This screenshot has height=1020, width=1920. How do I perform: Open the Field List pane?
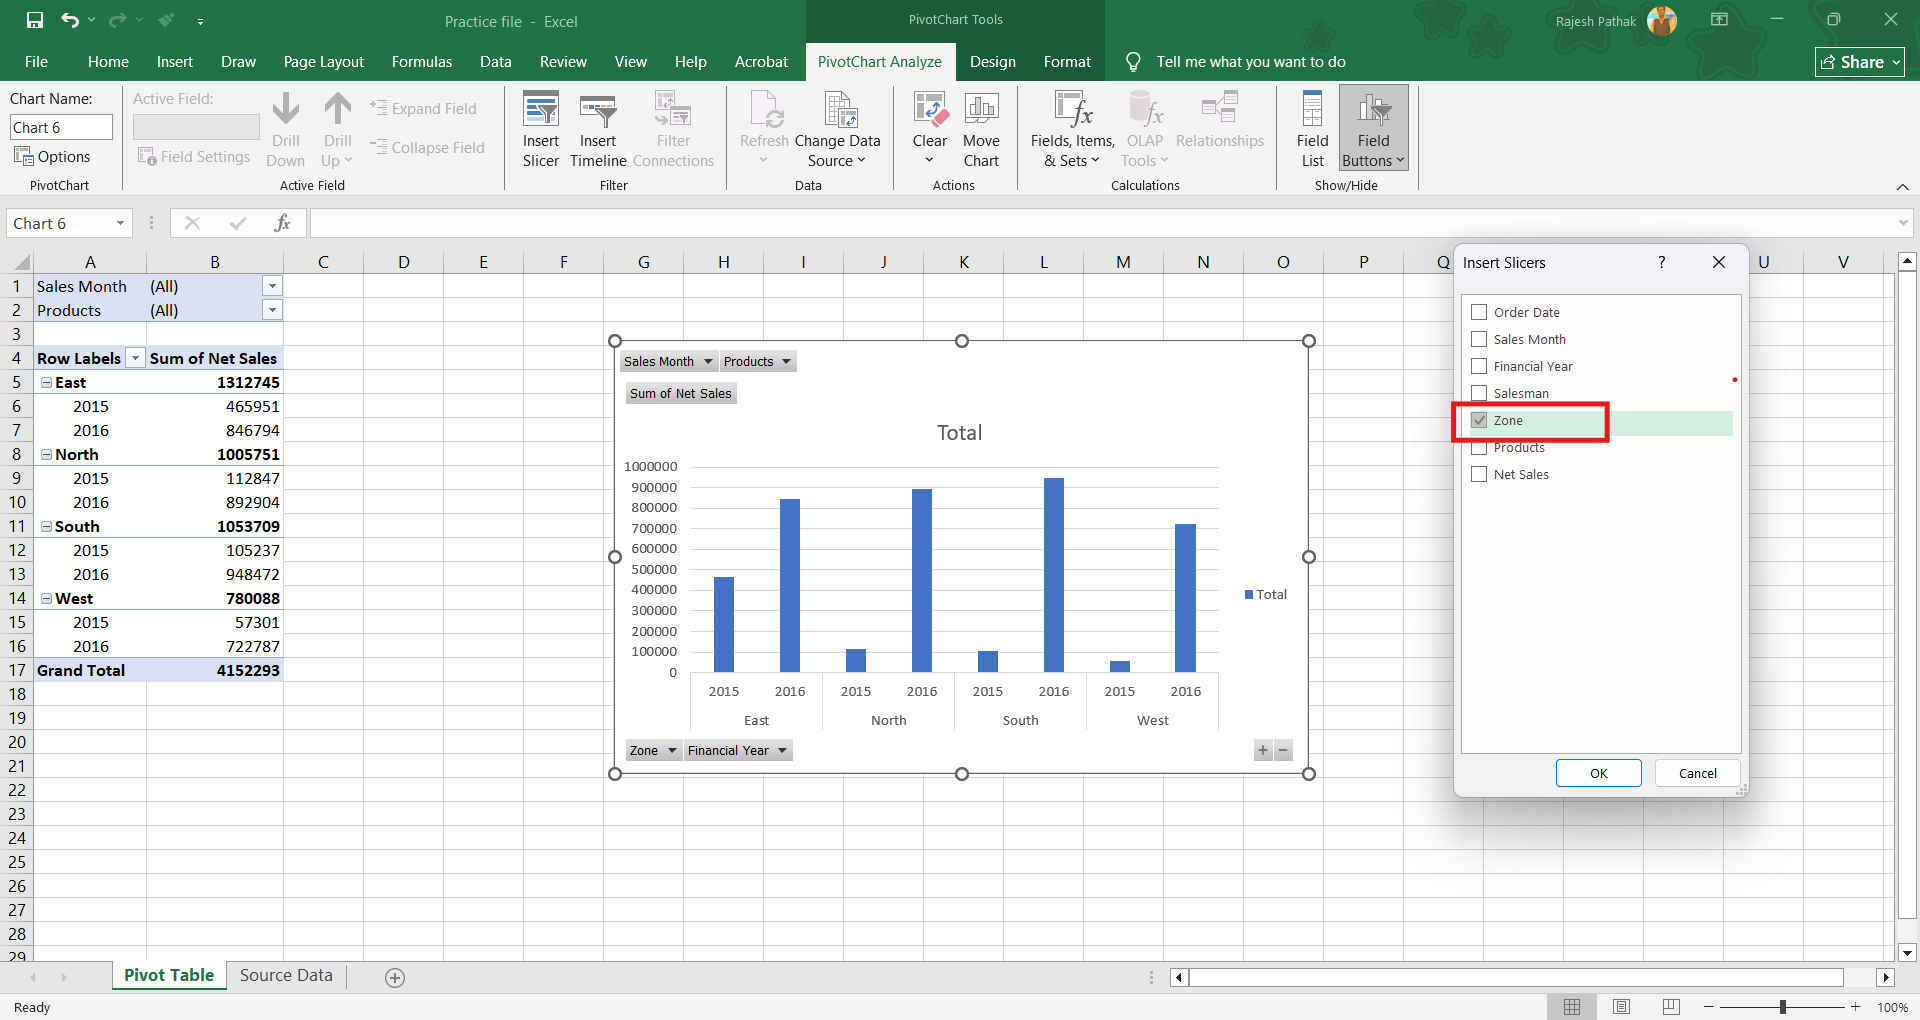pos(1312,129)
